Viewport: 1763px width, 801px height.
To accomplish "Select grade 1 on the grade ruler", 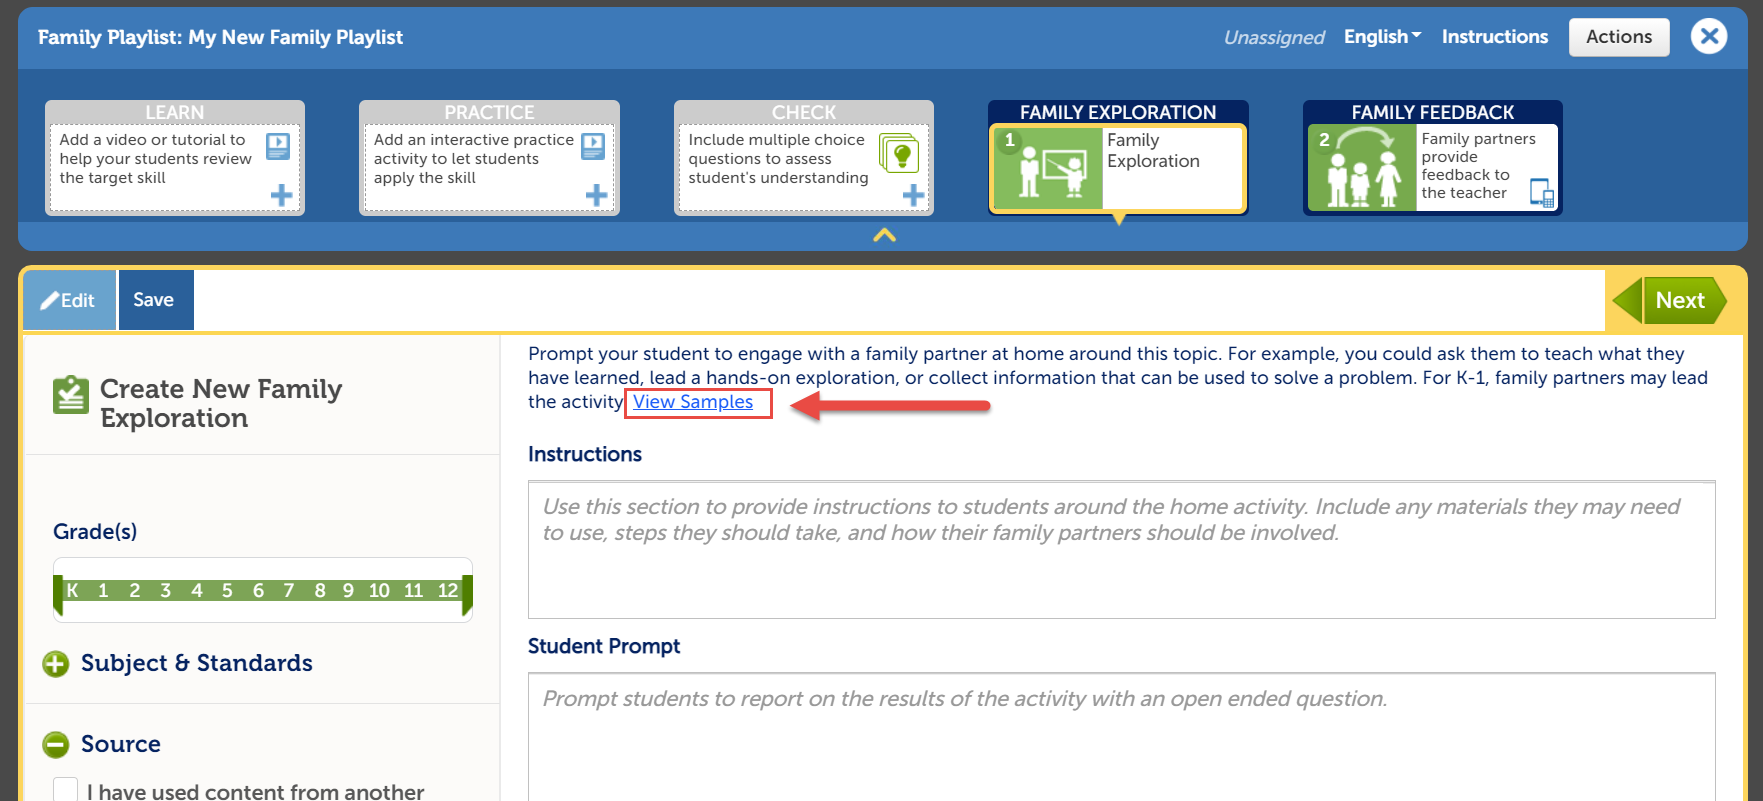I will tap(103, 591).
